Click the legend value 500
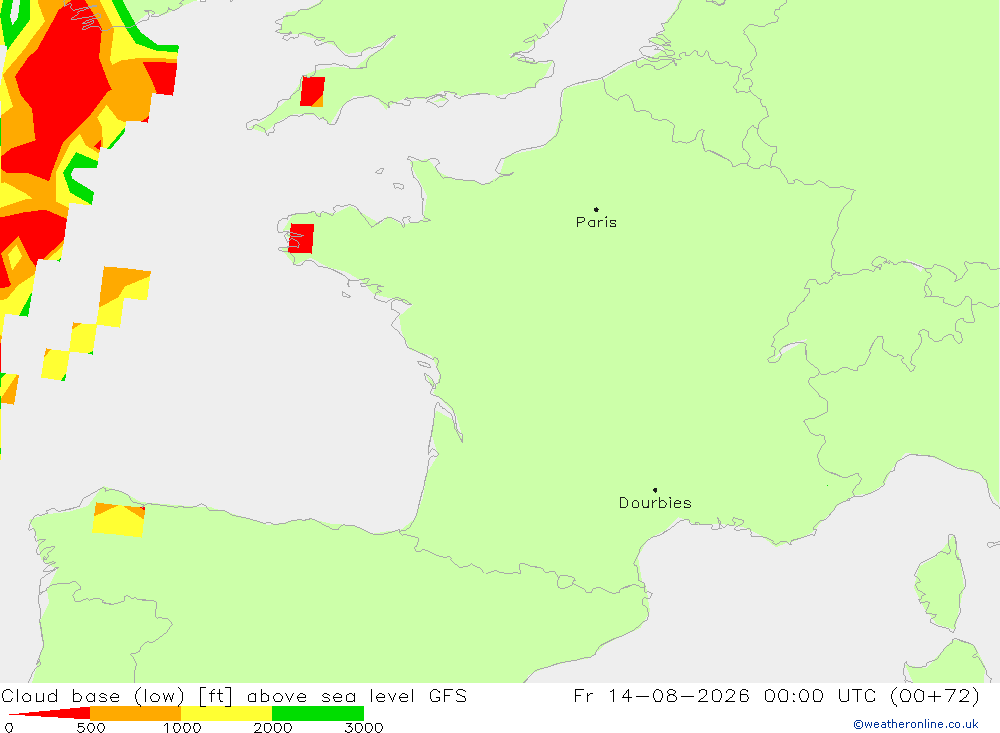 pos(91,727)
